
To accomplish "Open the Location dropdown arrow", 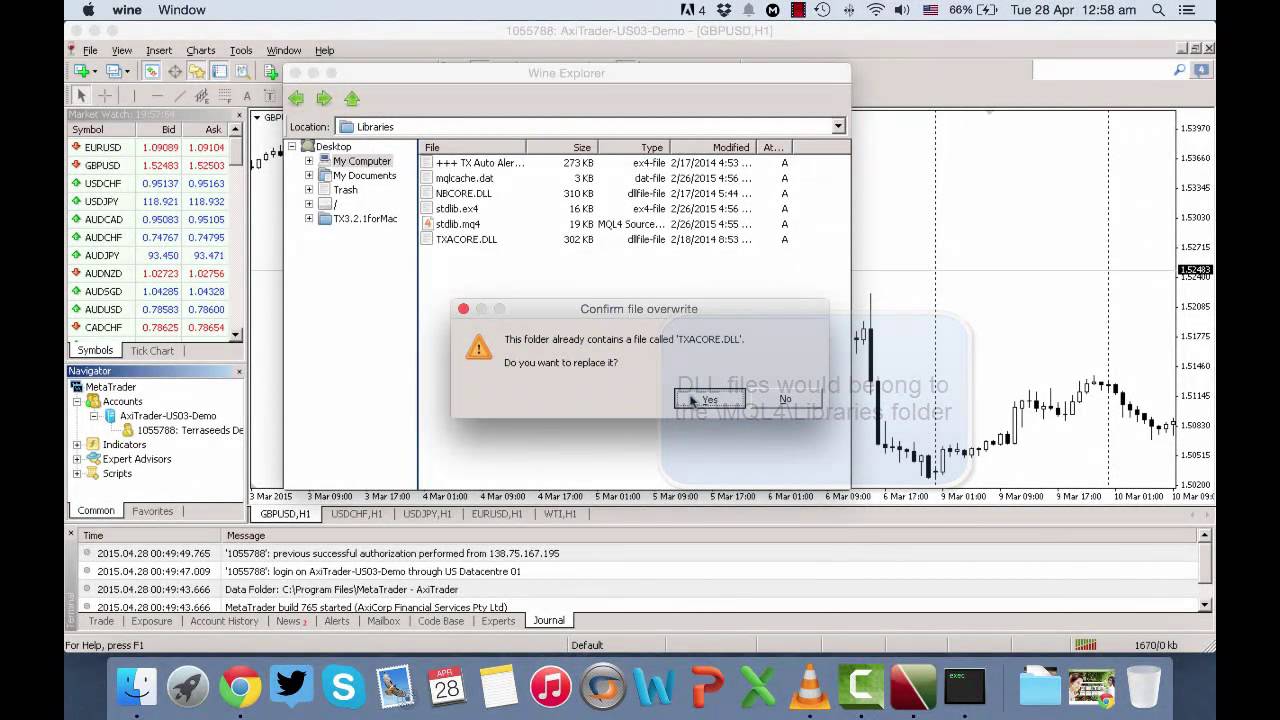I will pyautogui.click(x=838, y=126).
